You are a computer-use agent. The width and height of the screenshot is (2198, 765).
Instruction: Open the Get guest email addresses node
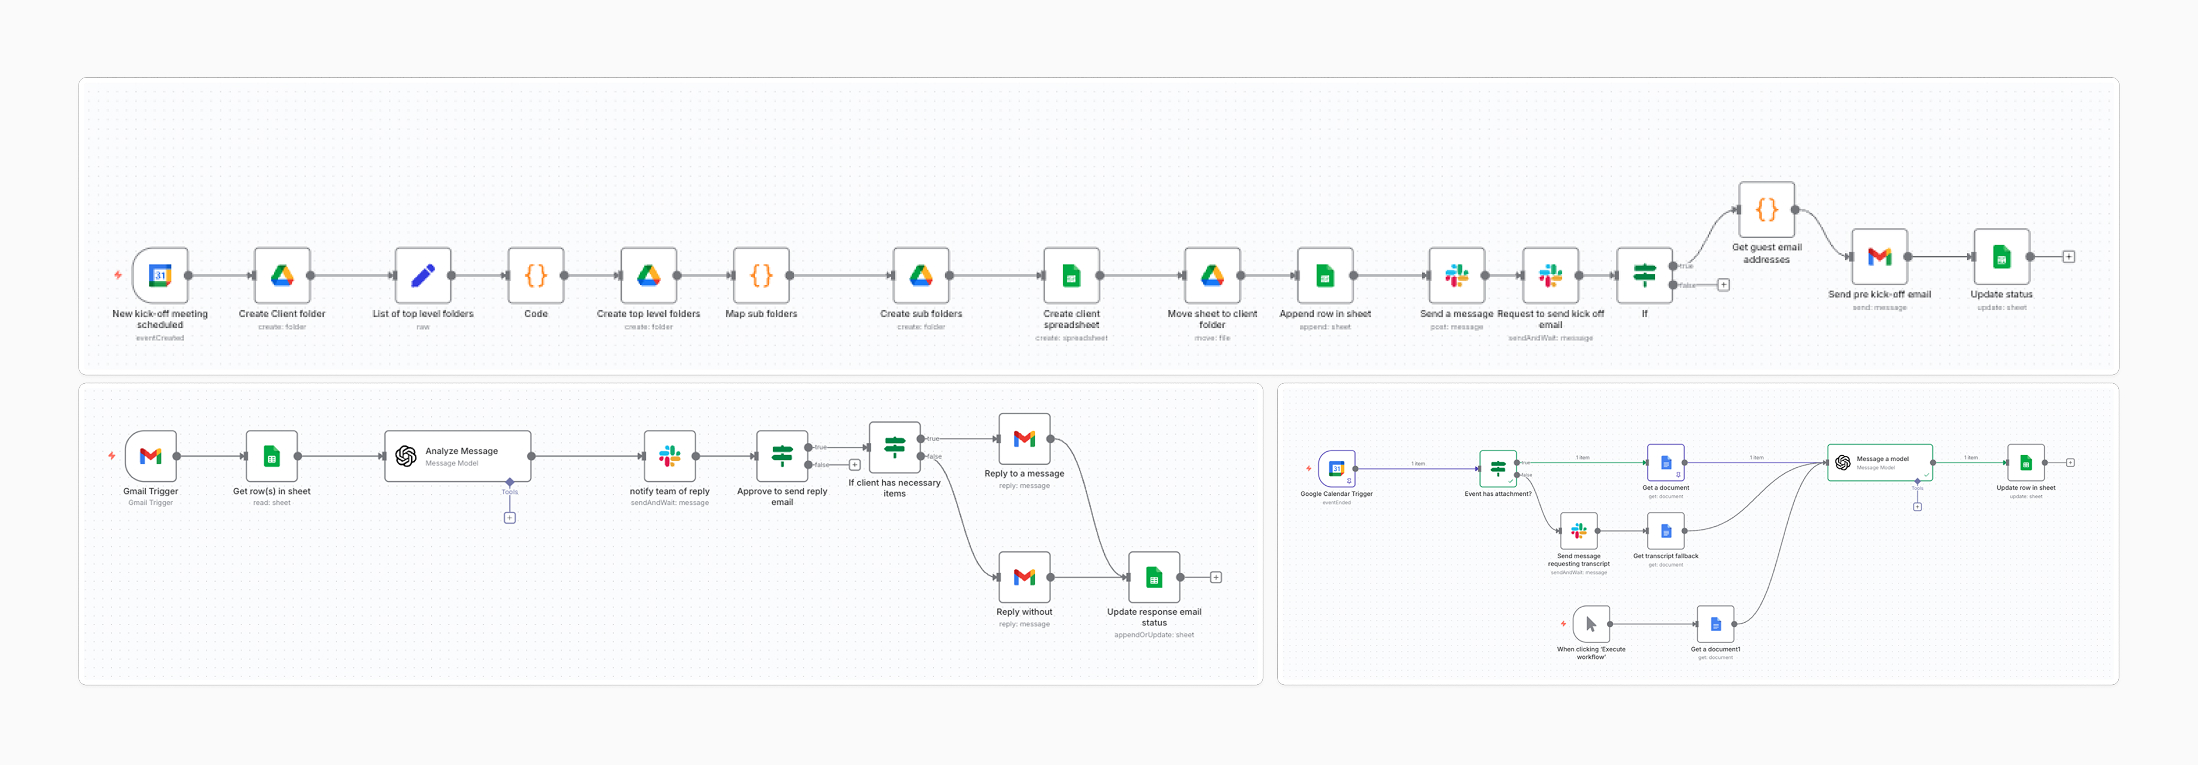coord(1767,210)
